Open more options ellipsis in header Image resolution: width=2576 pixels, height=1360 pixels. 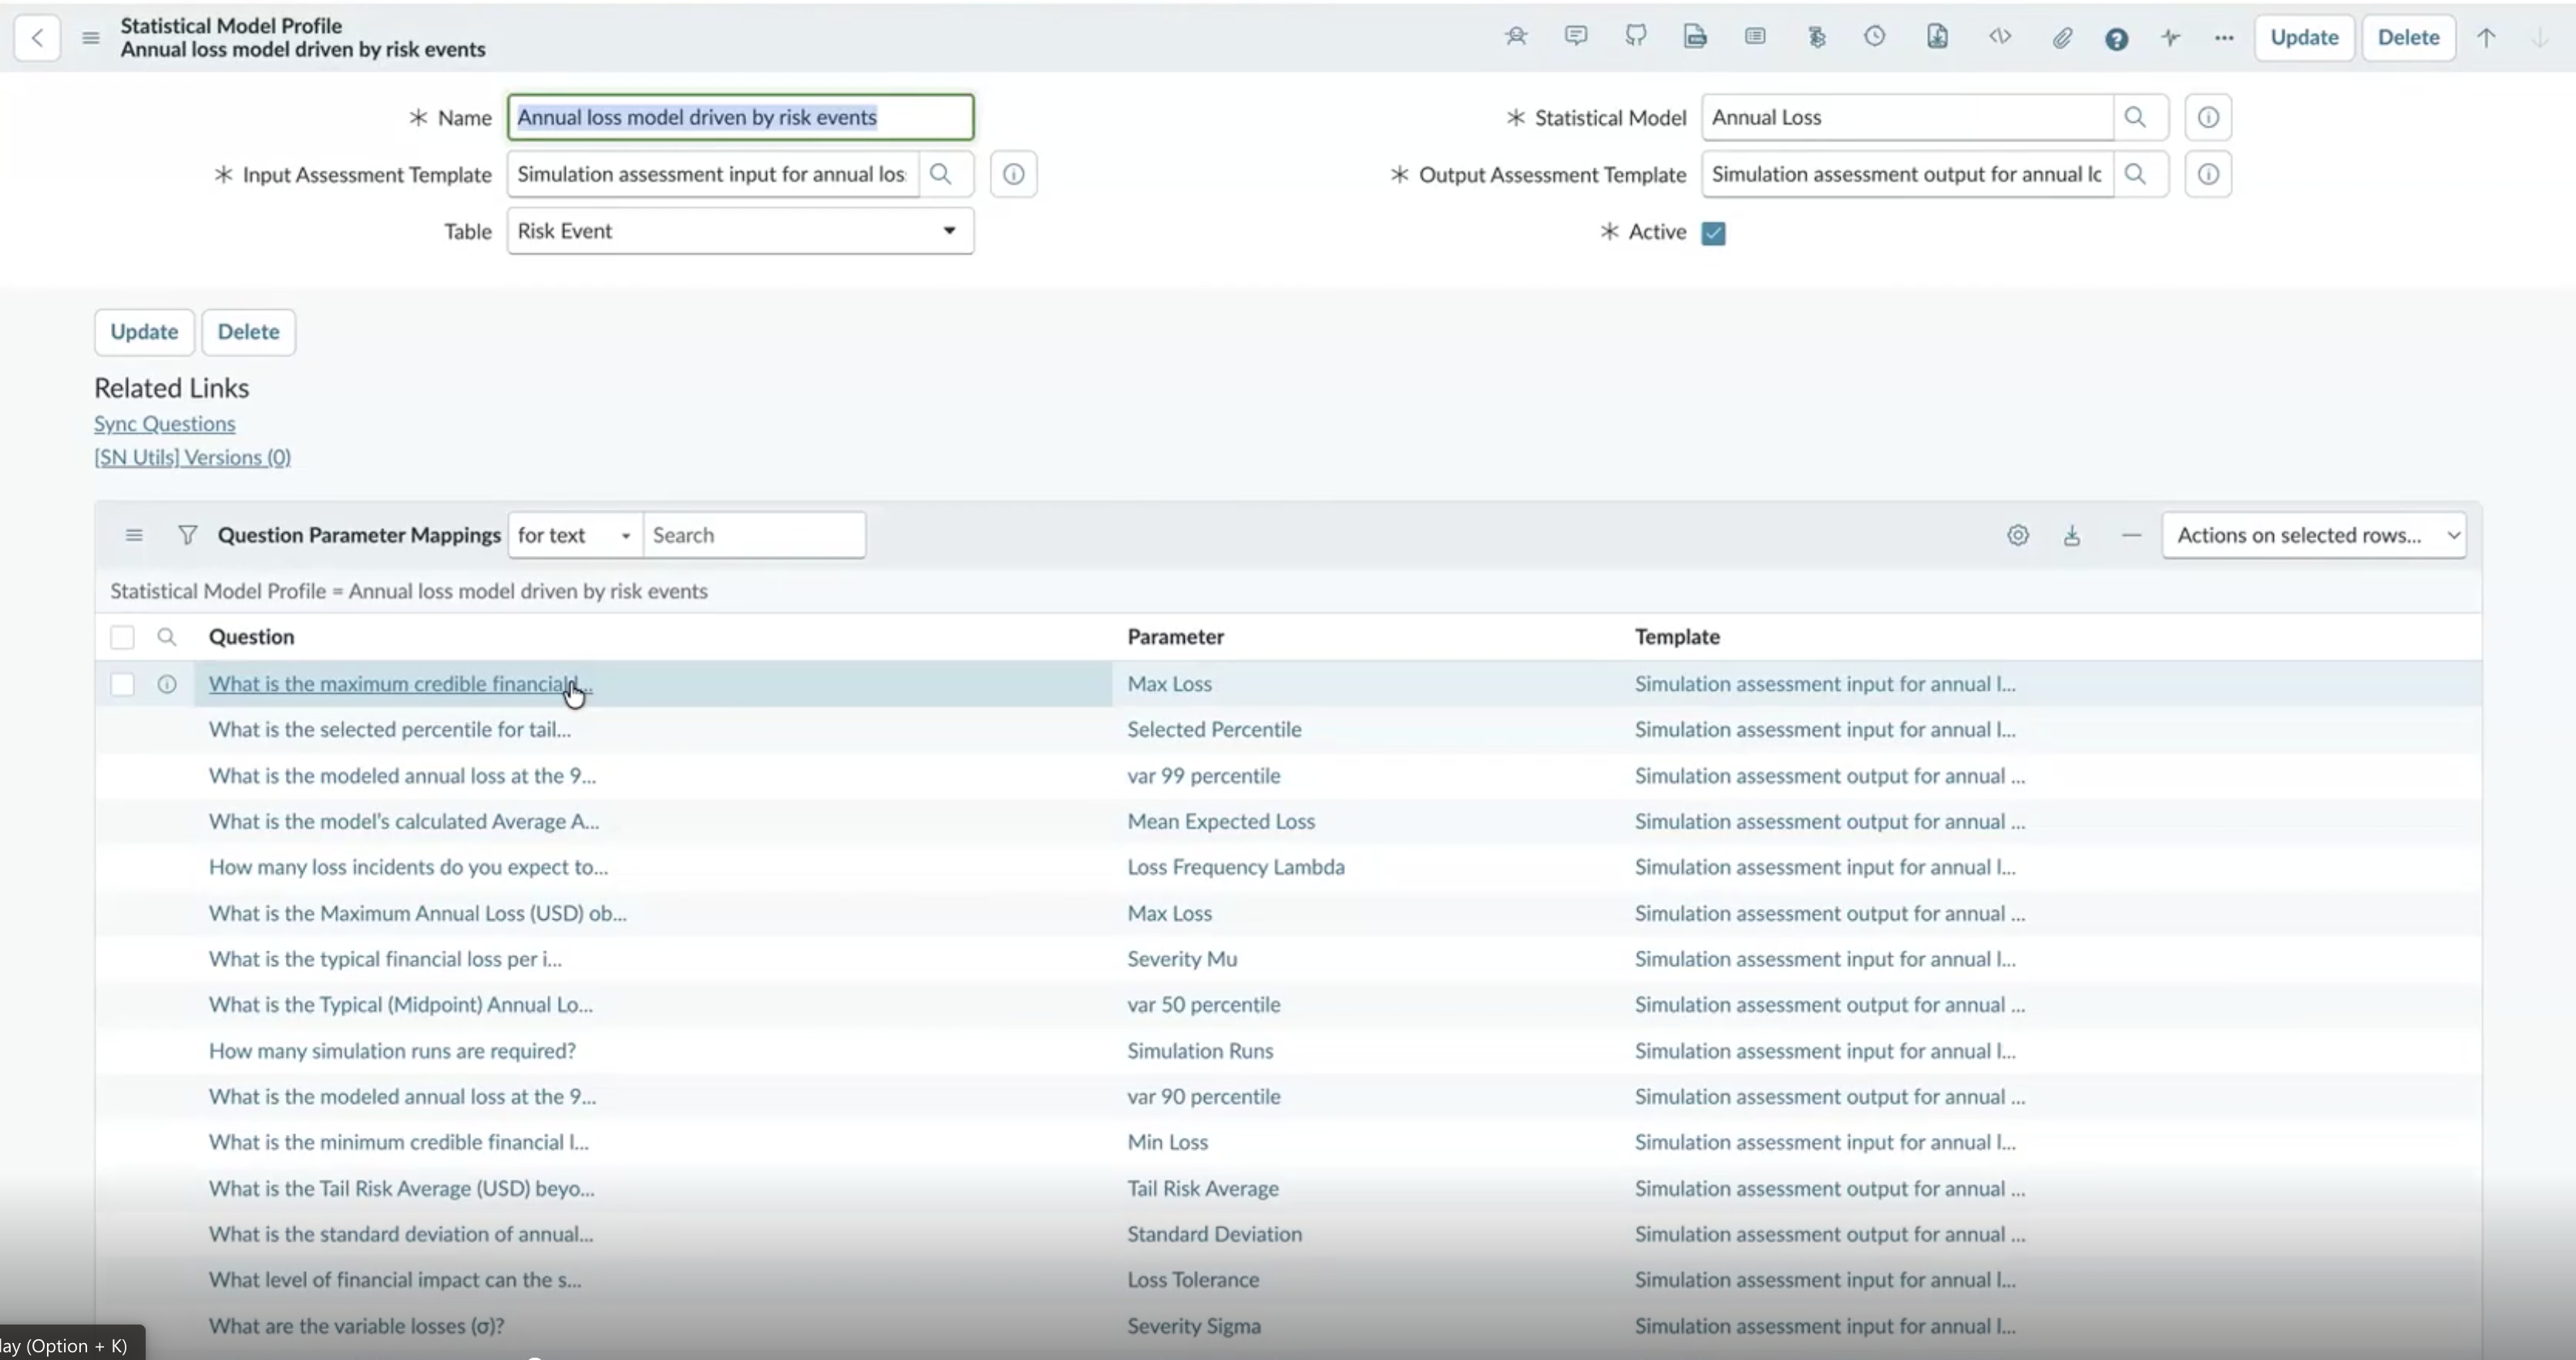pos(2224,38)
